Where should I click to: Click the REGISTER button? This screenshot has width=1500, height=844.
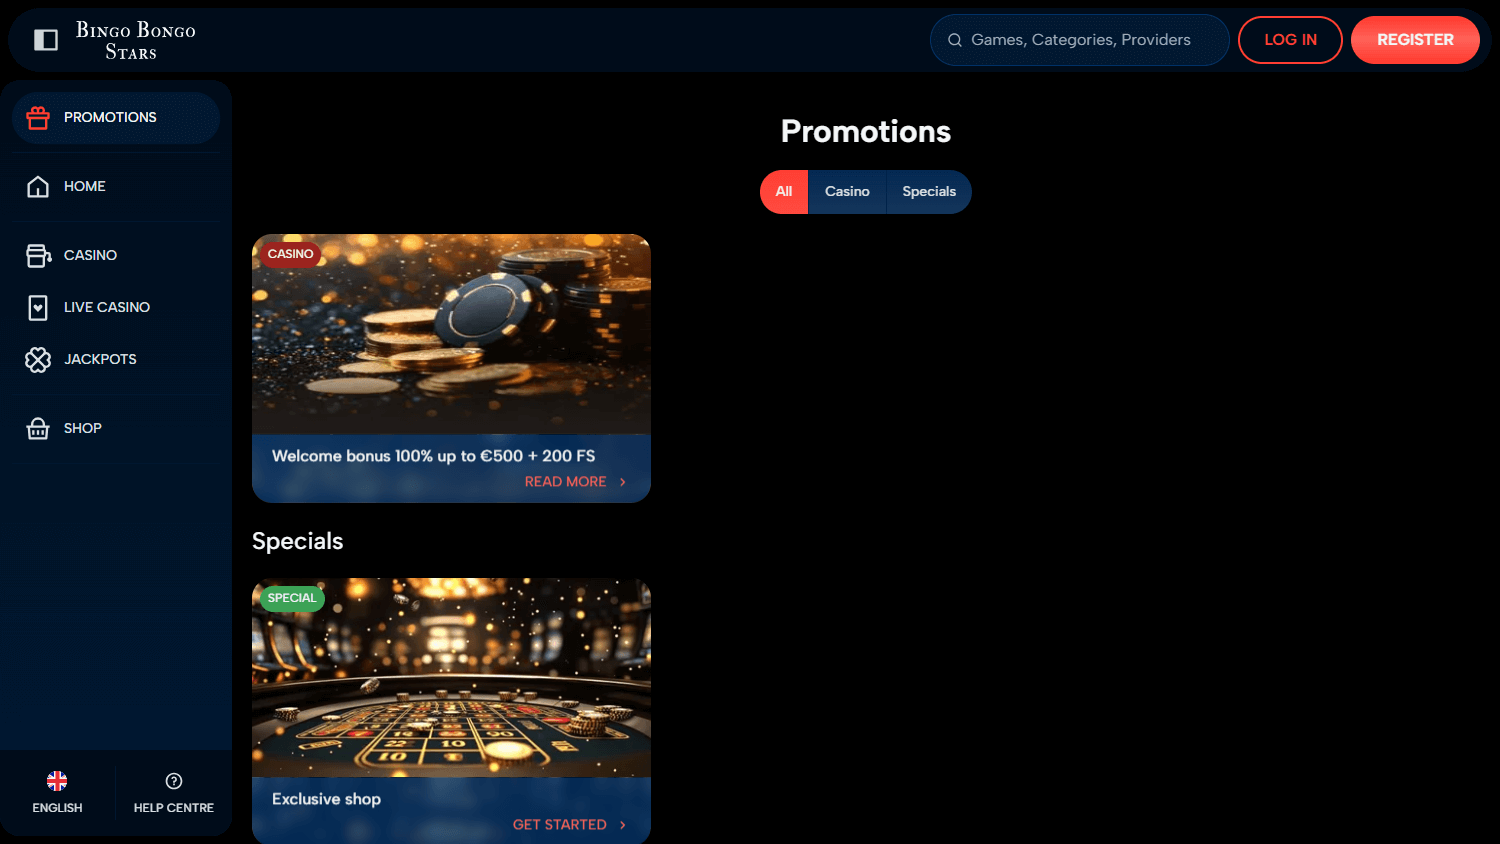click(1415, 40)
